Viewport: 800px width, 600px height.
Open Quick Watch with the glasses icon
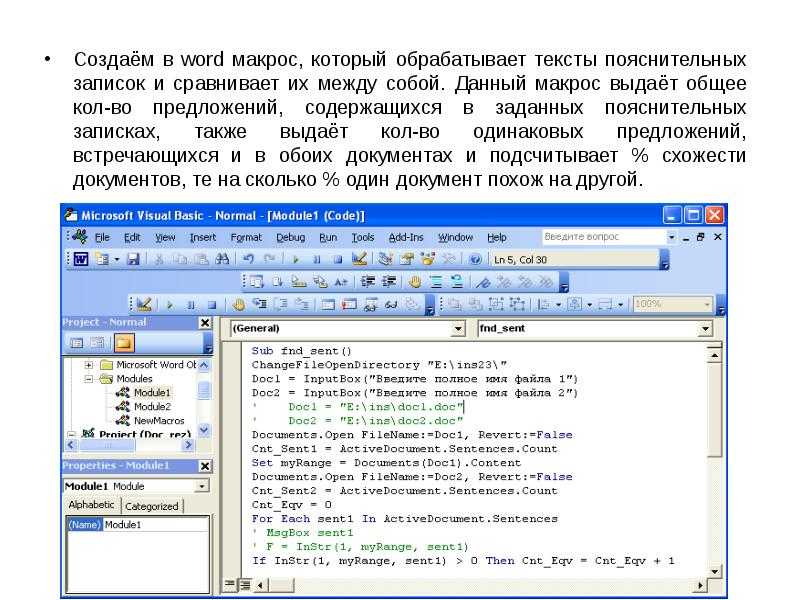(x=391, y=305)
